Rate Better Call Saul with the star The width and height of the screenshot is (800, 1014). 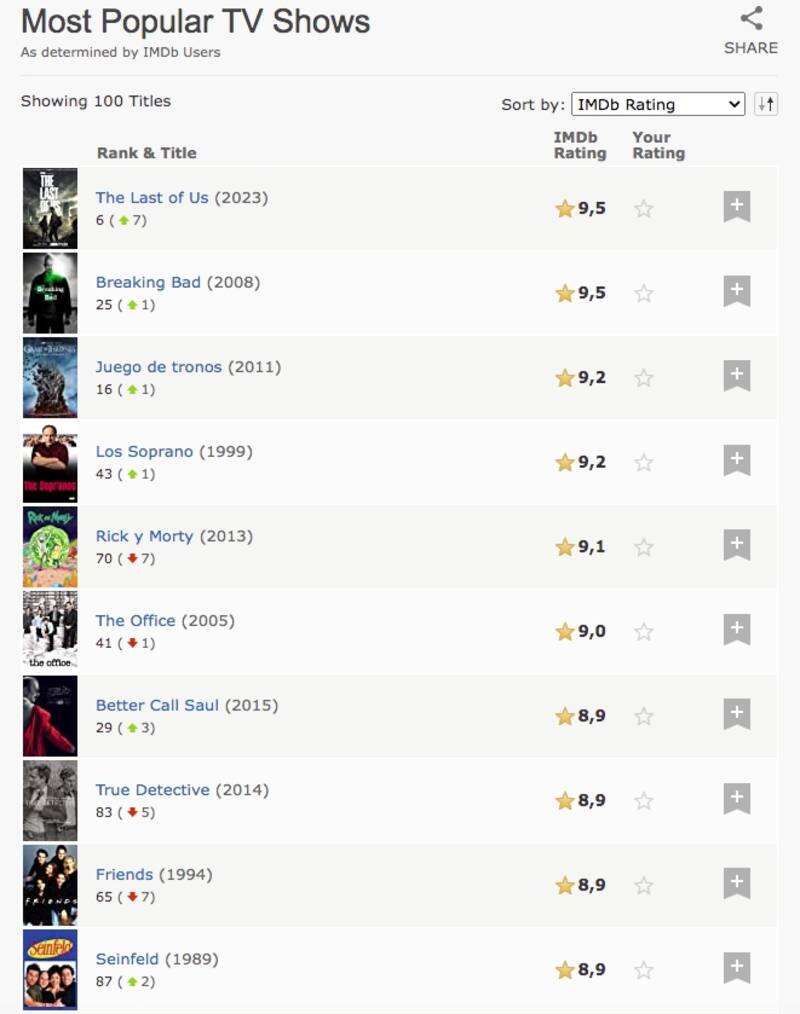pyautogui.click(x=644, y=716)
